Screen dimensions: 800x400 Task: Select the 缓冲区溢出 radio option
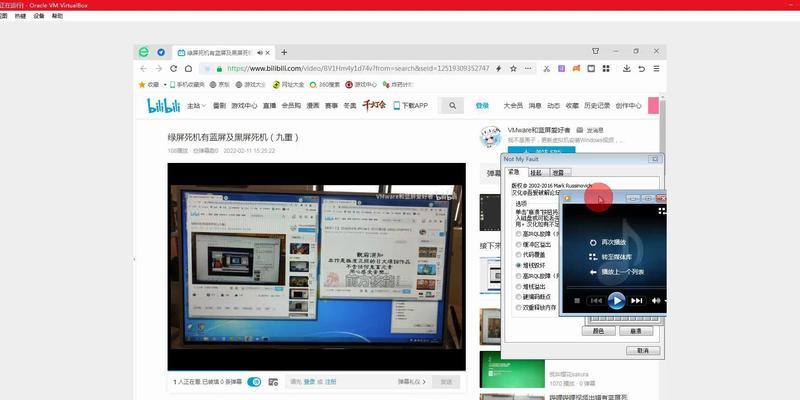coord(518,245)
